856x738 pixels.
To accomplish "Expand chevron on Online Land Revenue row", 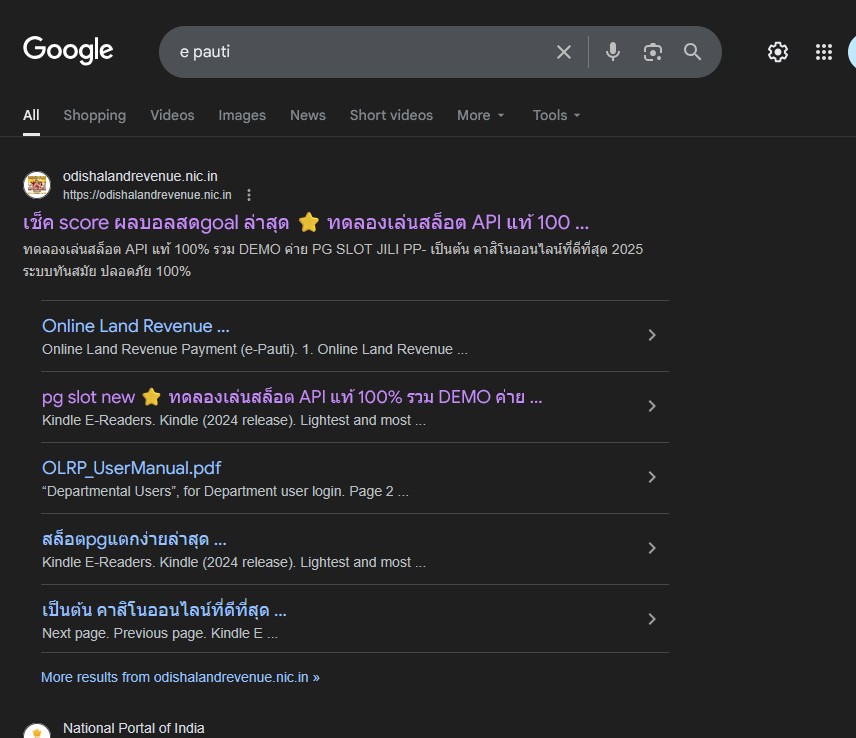I will pos(652,335).
